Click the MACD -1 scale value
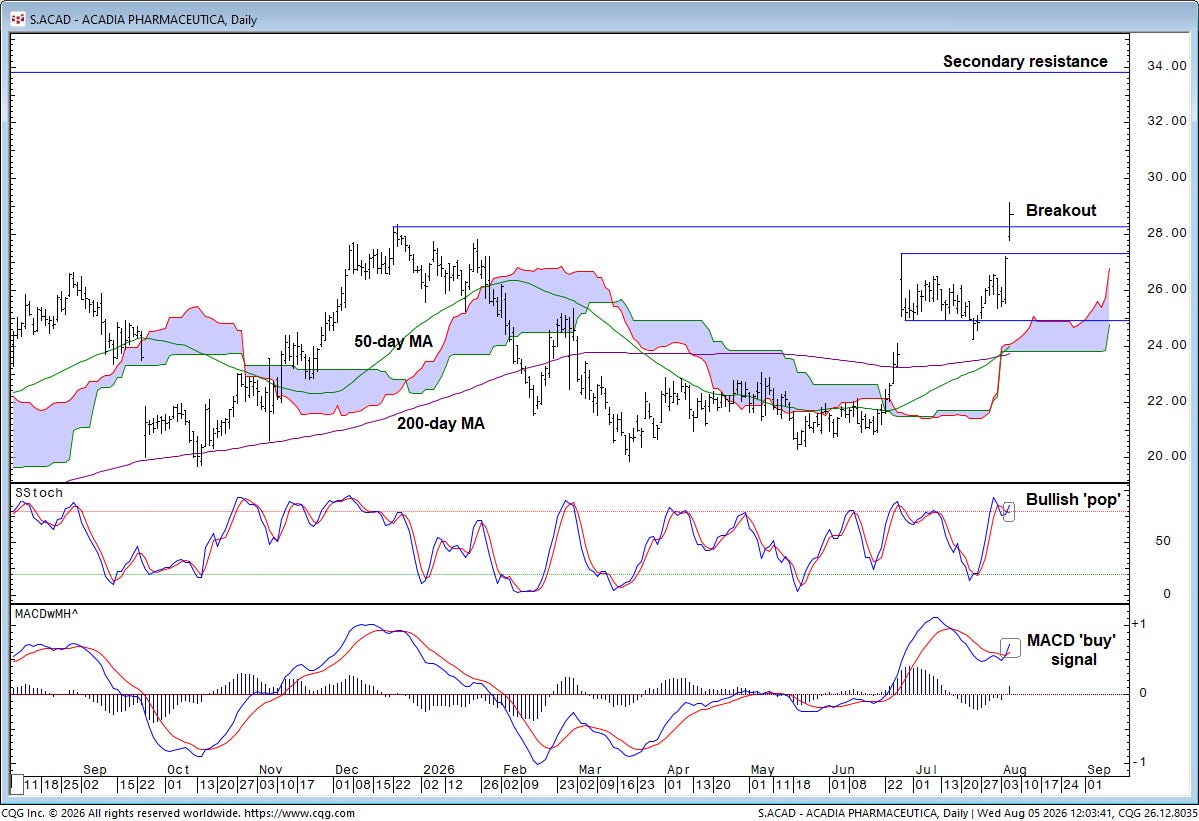This screenshot has height=821, width=1199. (x=1139, y=761)
